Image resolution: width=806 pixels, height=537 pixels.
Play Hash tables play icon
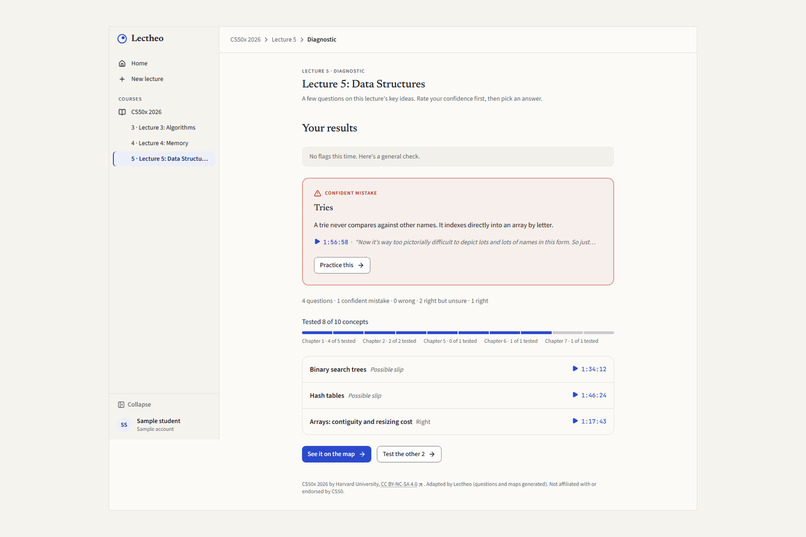pos(575,395)
